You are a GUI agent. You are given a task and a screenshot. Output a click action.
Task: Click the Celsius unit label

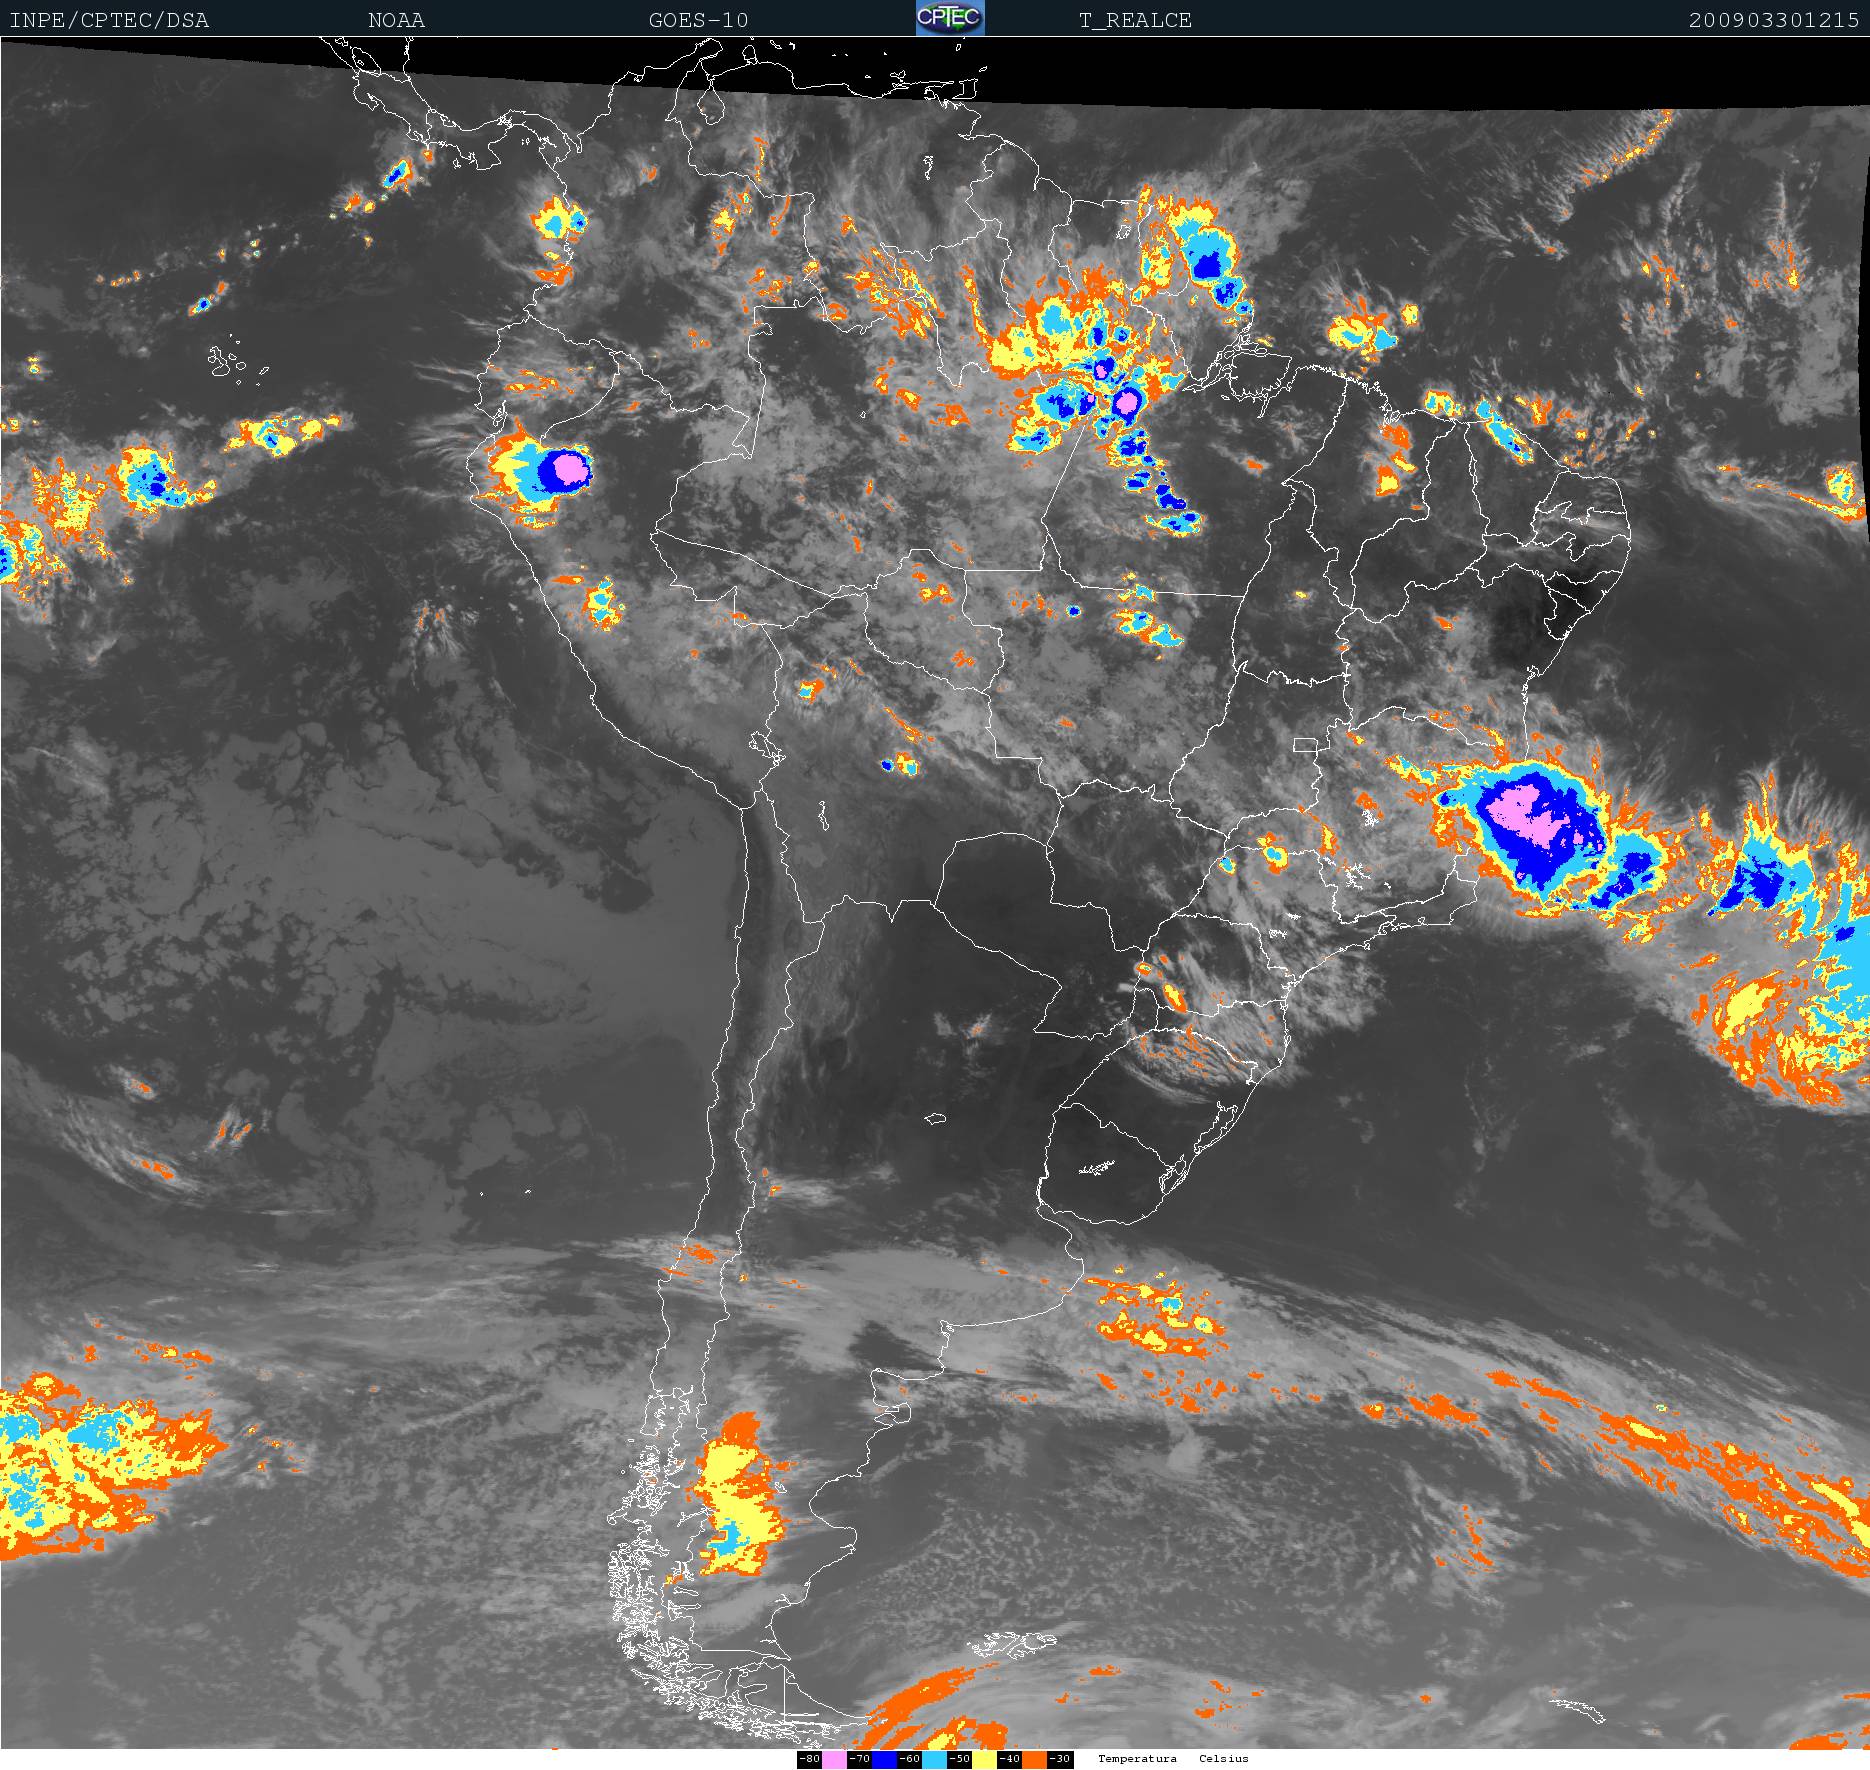tap(1224, 1759)
